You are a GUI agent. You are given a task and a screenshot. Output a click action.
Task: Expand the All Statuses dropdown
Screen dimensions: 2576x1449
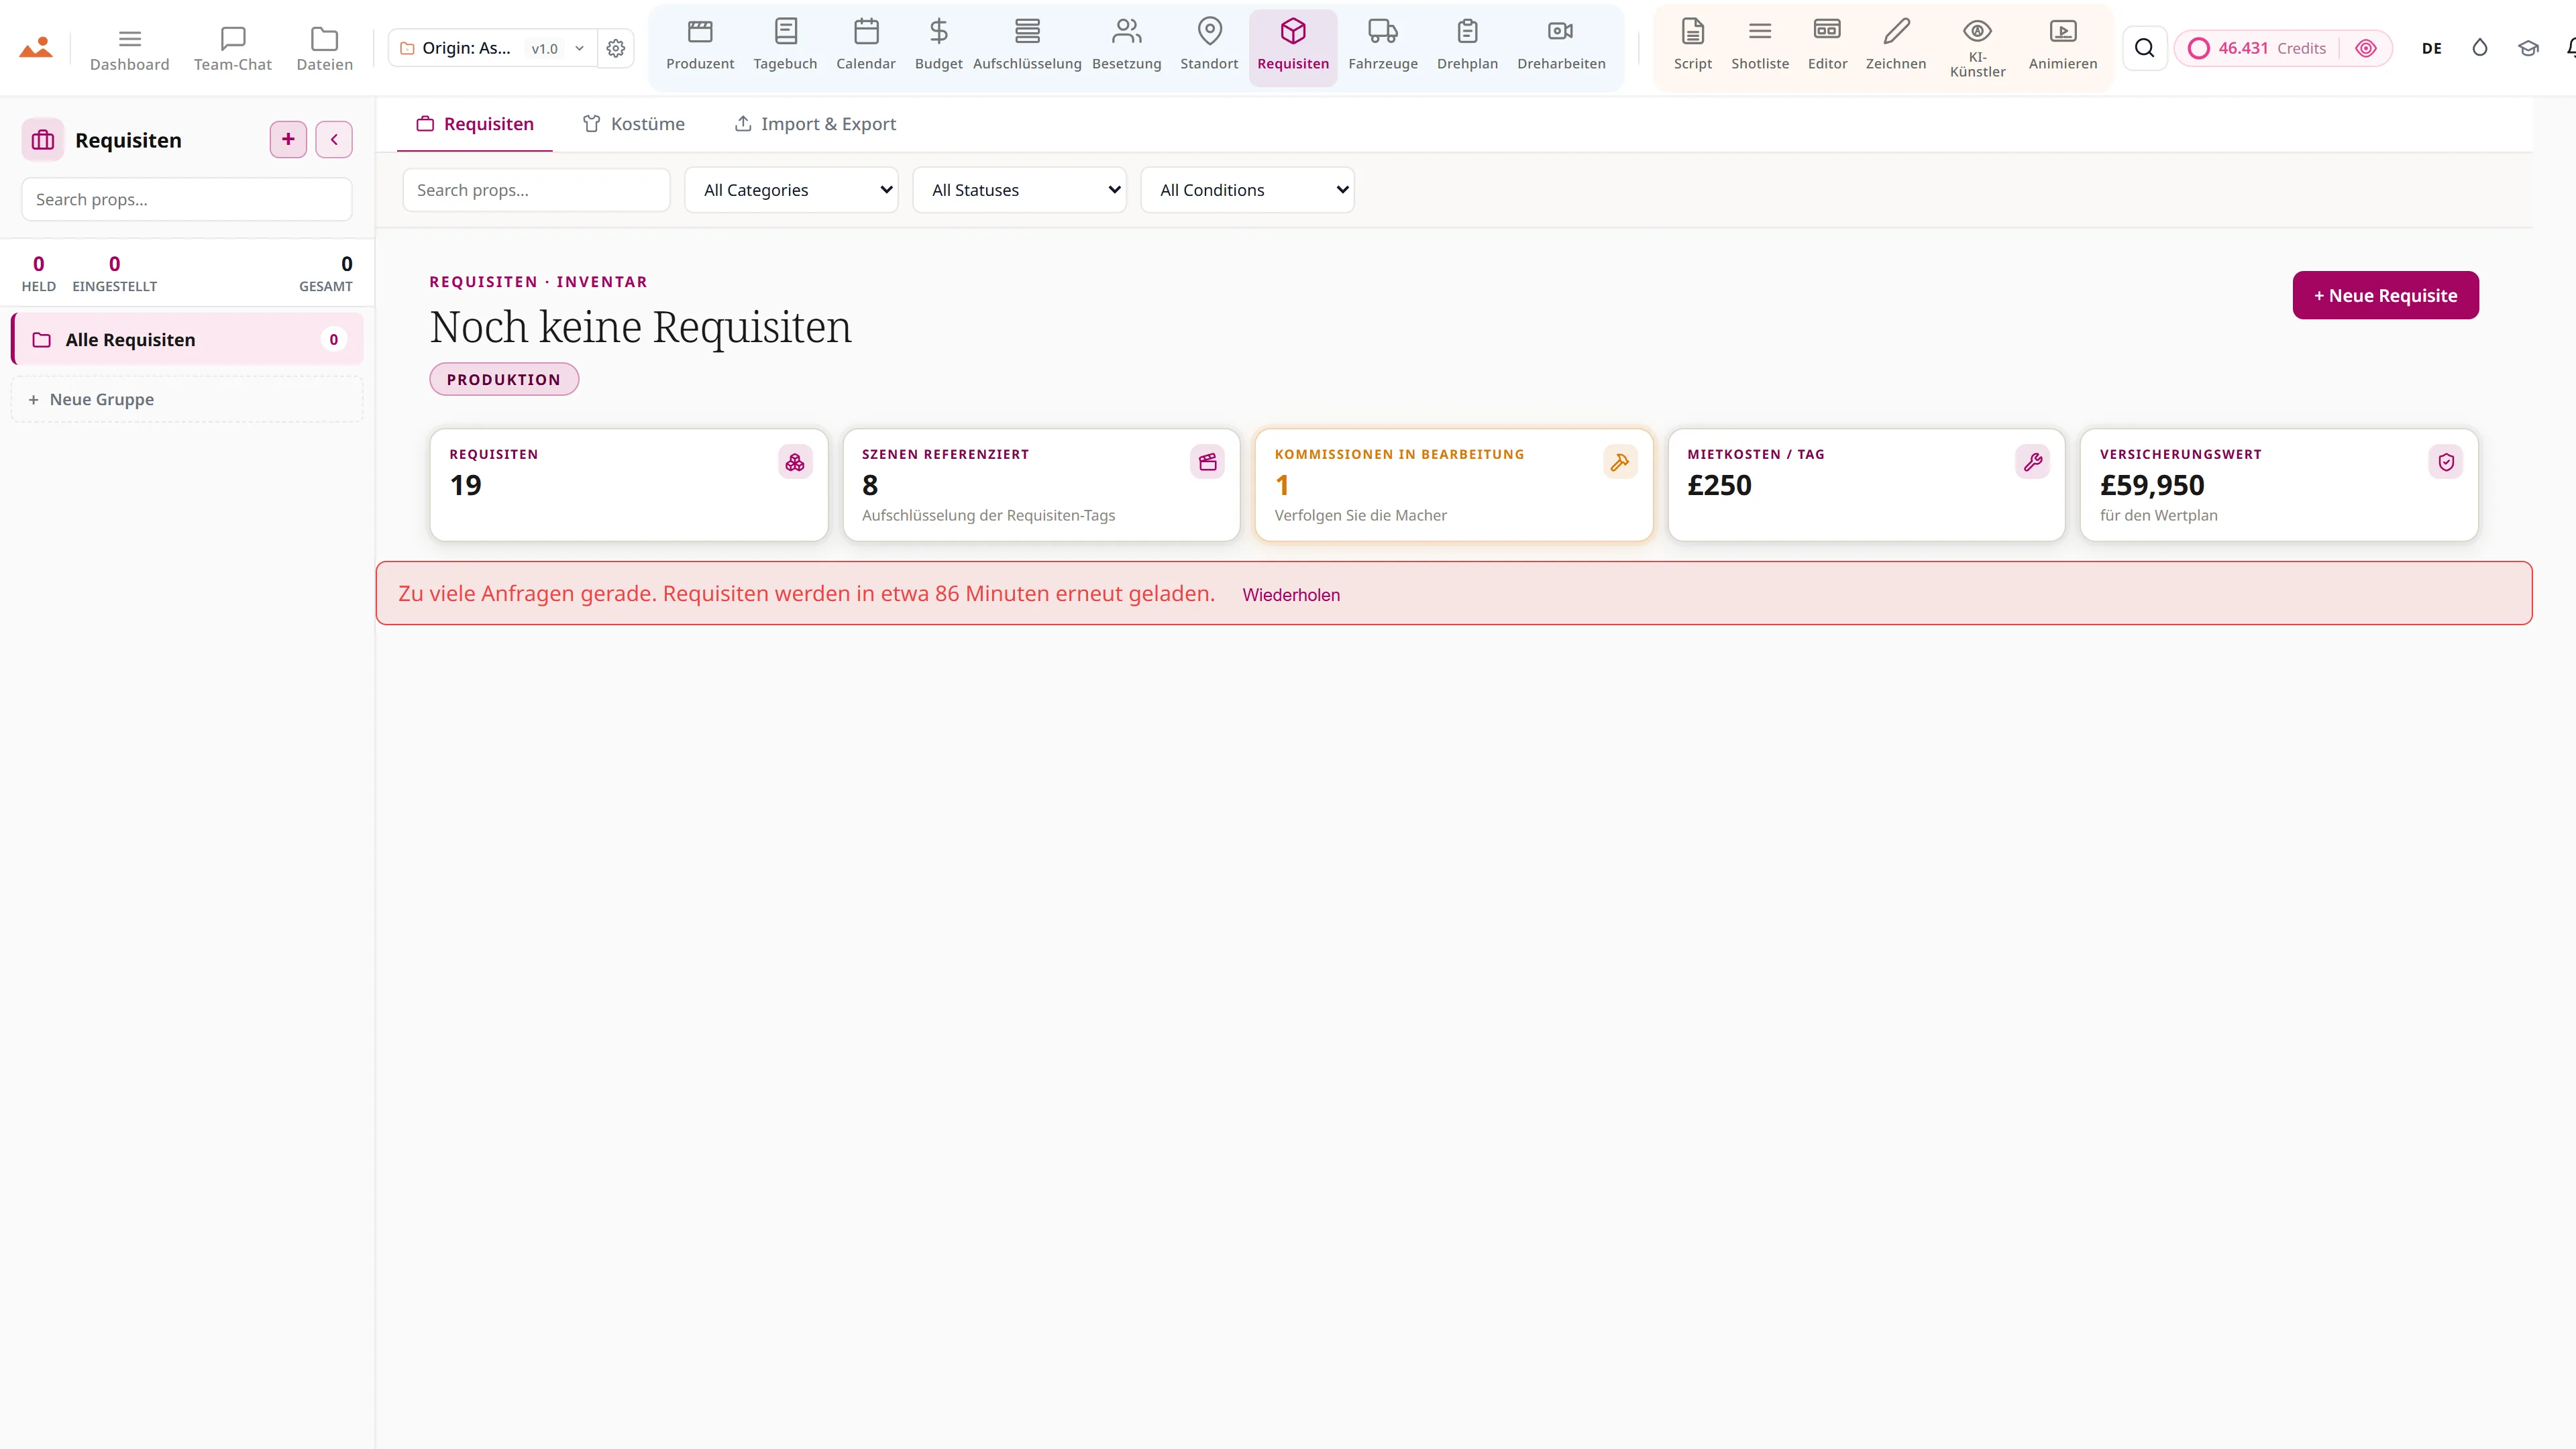(x=1019, y=190)
